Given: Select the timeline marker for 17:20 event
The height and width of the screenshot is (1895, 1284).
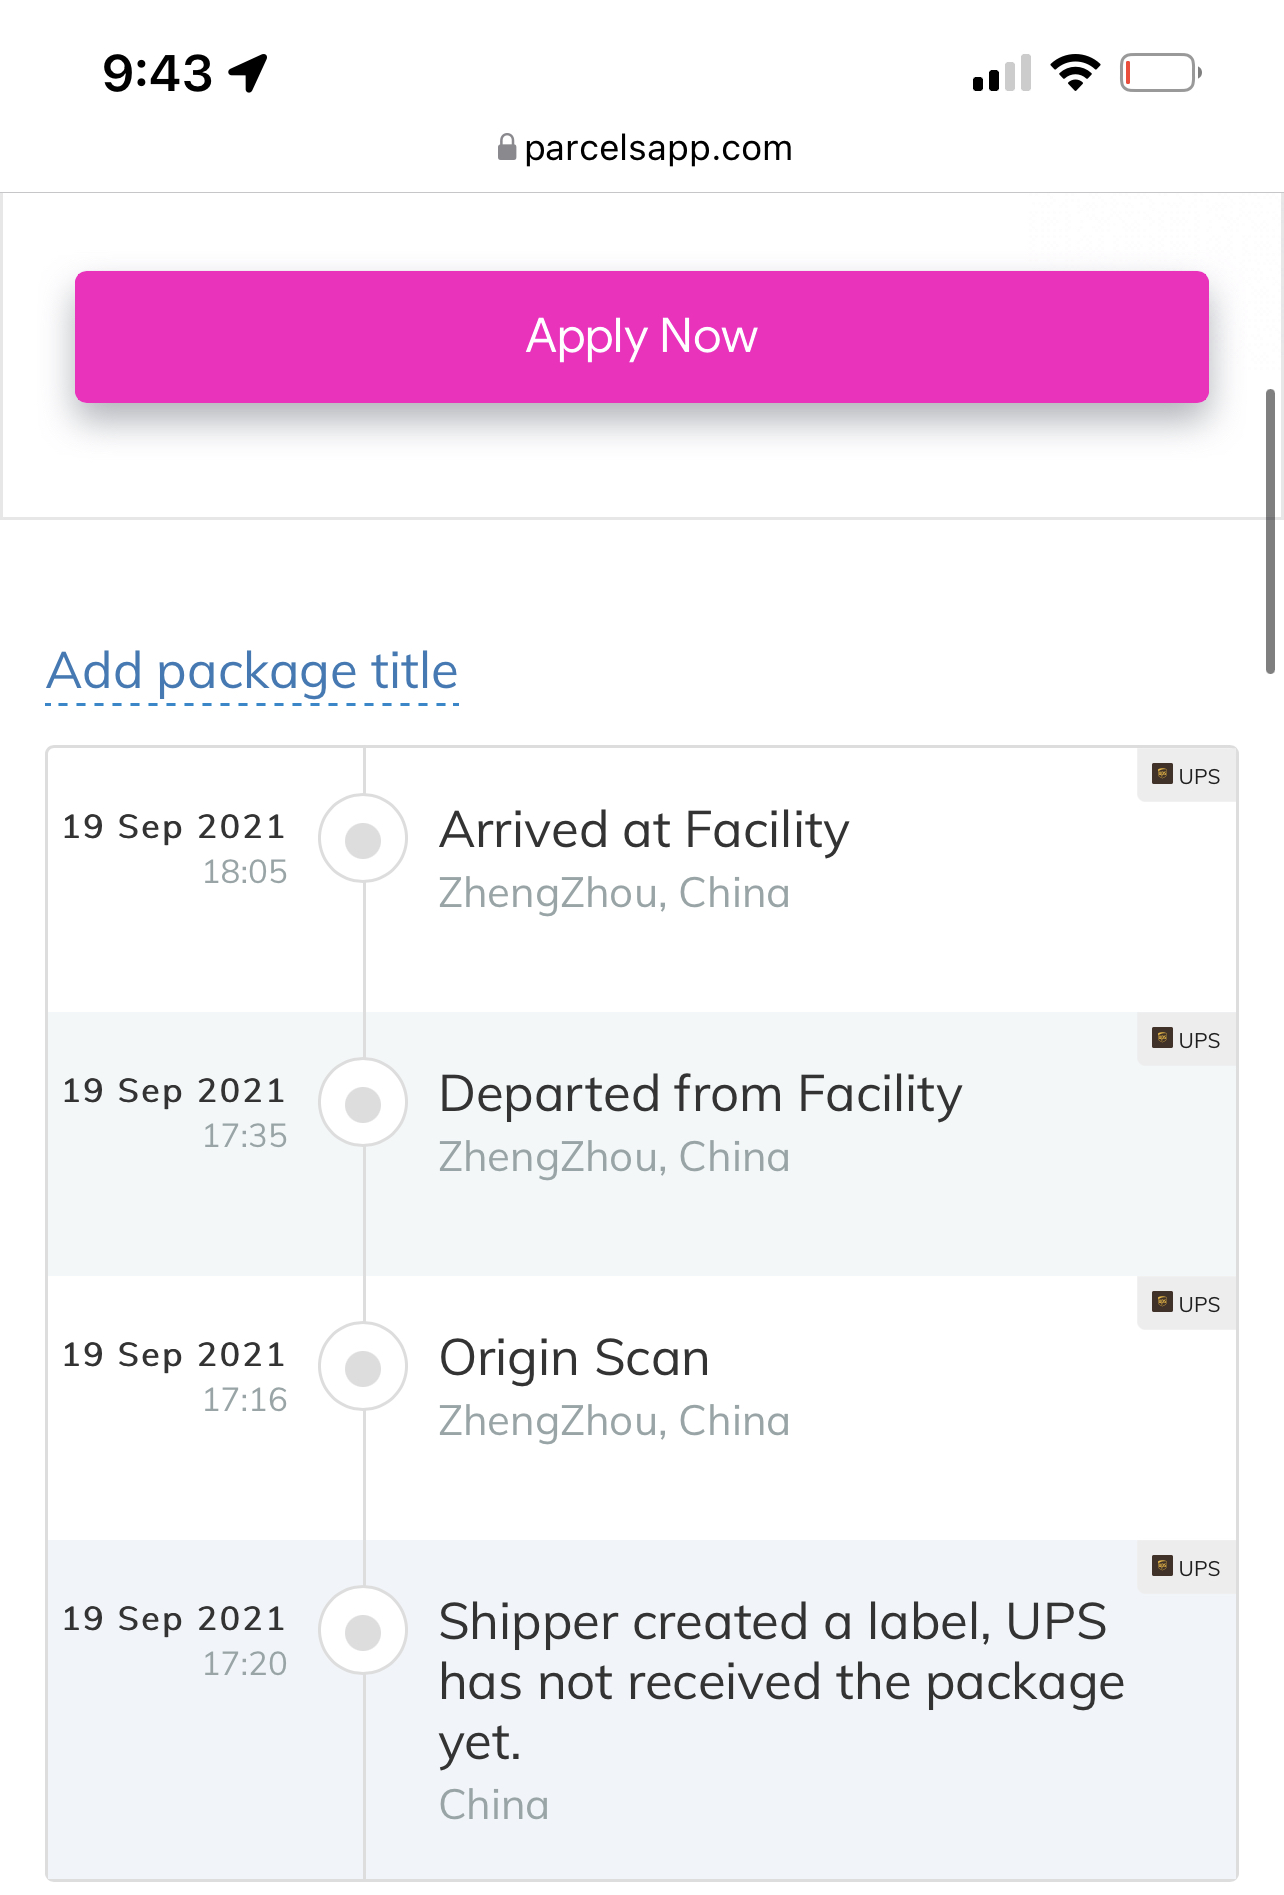Looking at the screenshot, I should [363, 1631].
